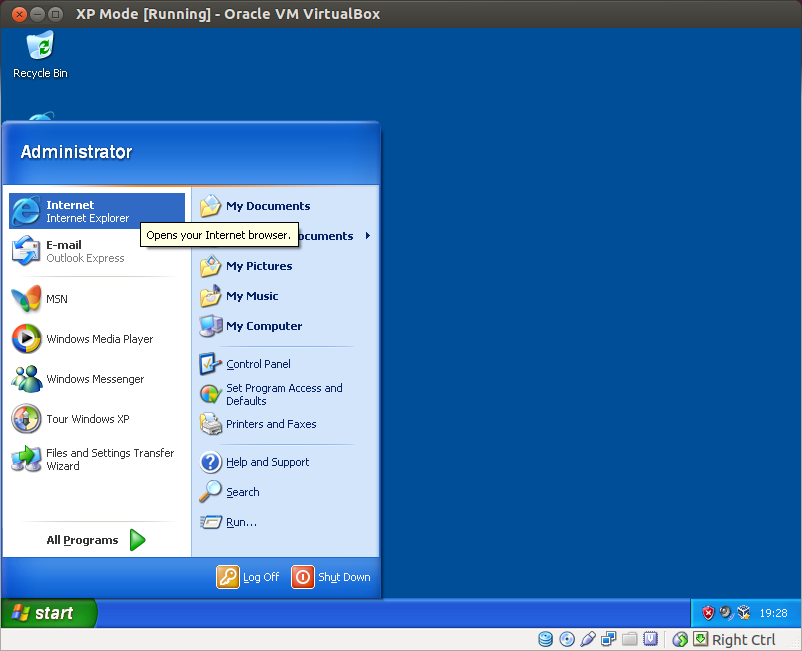
Task: Click the VirtualBox optical disc indicator
Action: tap(567, 639)
